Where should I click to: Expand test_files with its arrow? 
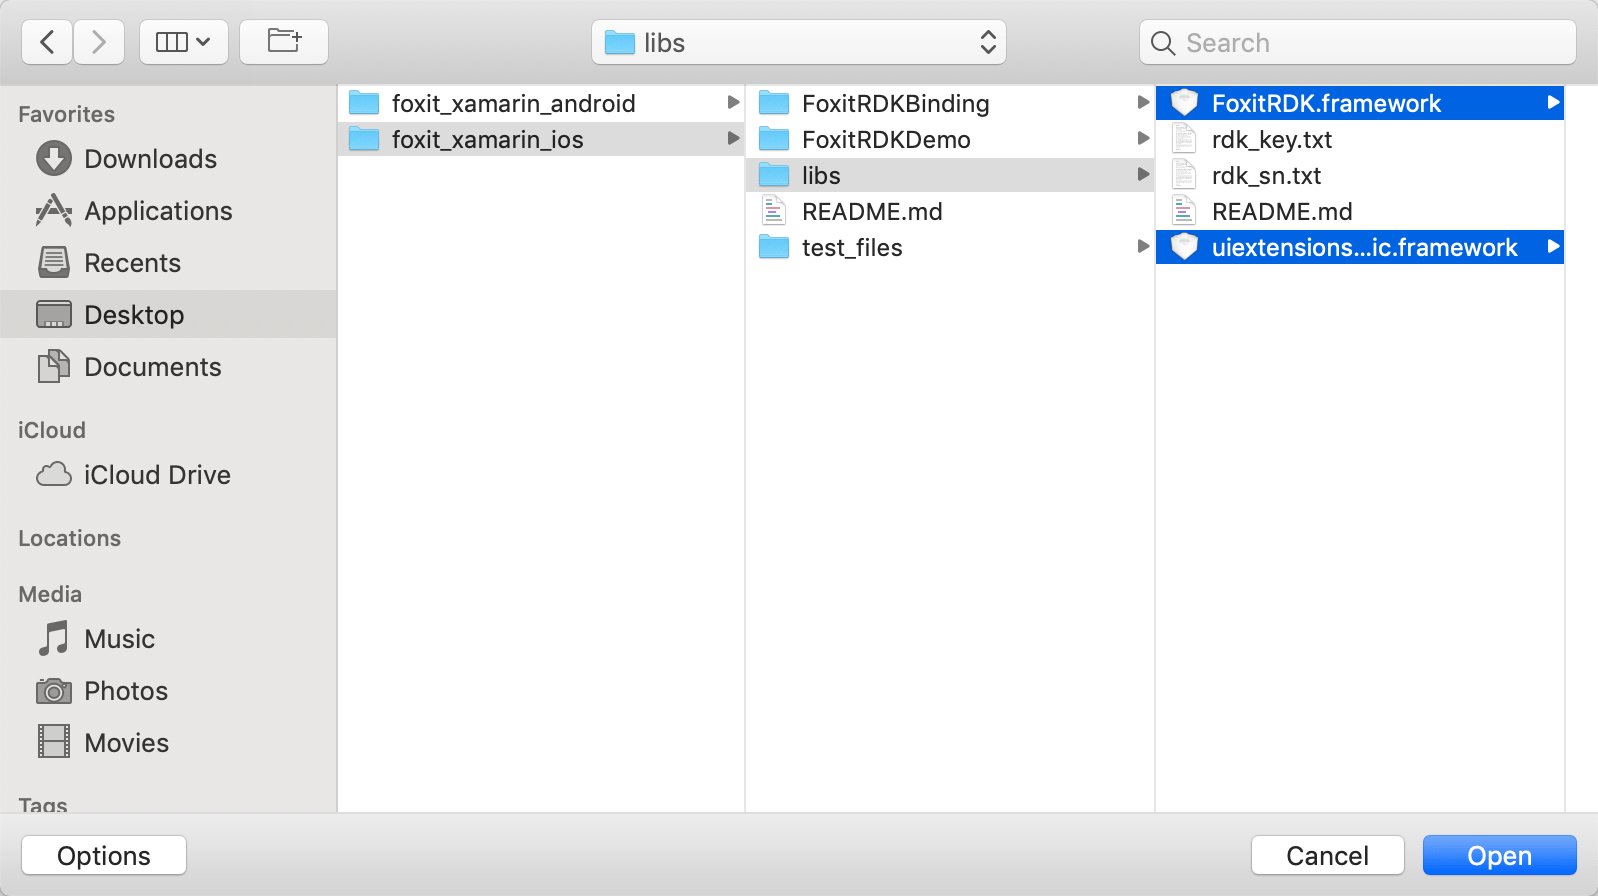click(x=1143, y=246)
